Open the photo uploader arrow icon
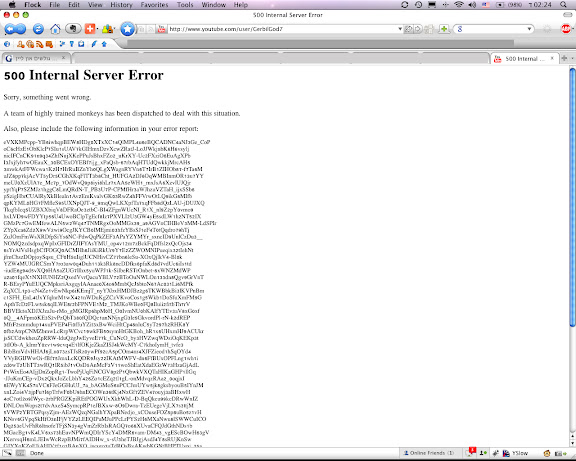The height and width of the screenshot is (461, 576). pyautogui.click(x=104, y=44)
